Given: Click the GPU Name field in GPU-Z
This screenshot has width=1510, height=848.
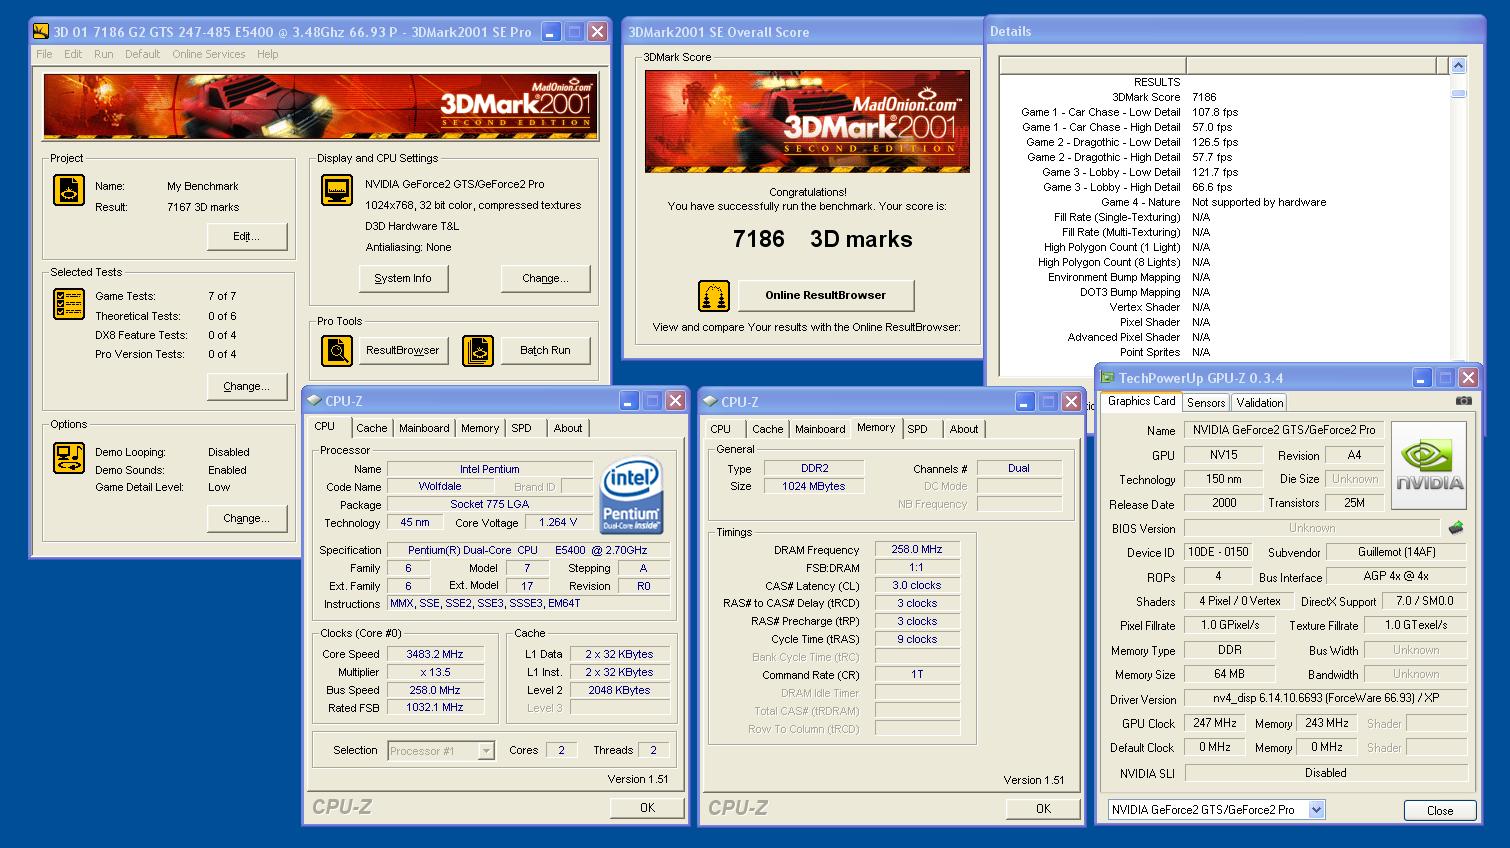Looking at the screenshot, I should coord(1282,430).
